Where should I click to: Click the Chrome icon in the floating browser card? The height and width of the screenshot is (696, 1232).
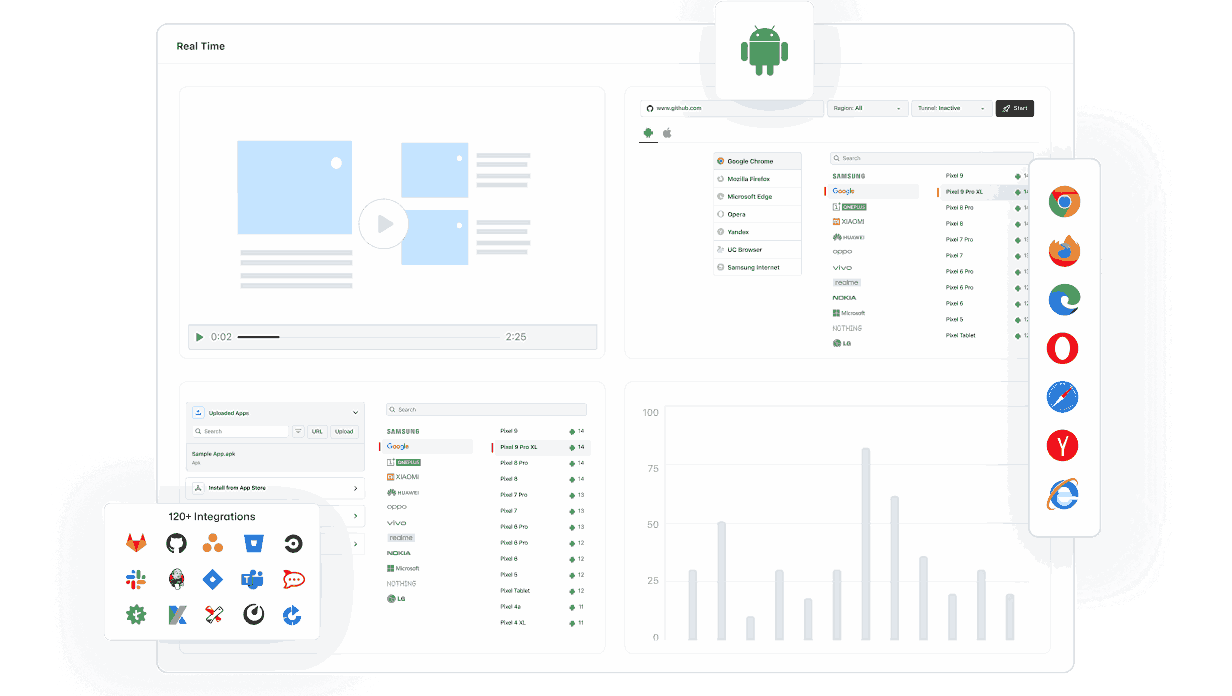[1064, 202]
